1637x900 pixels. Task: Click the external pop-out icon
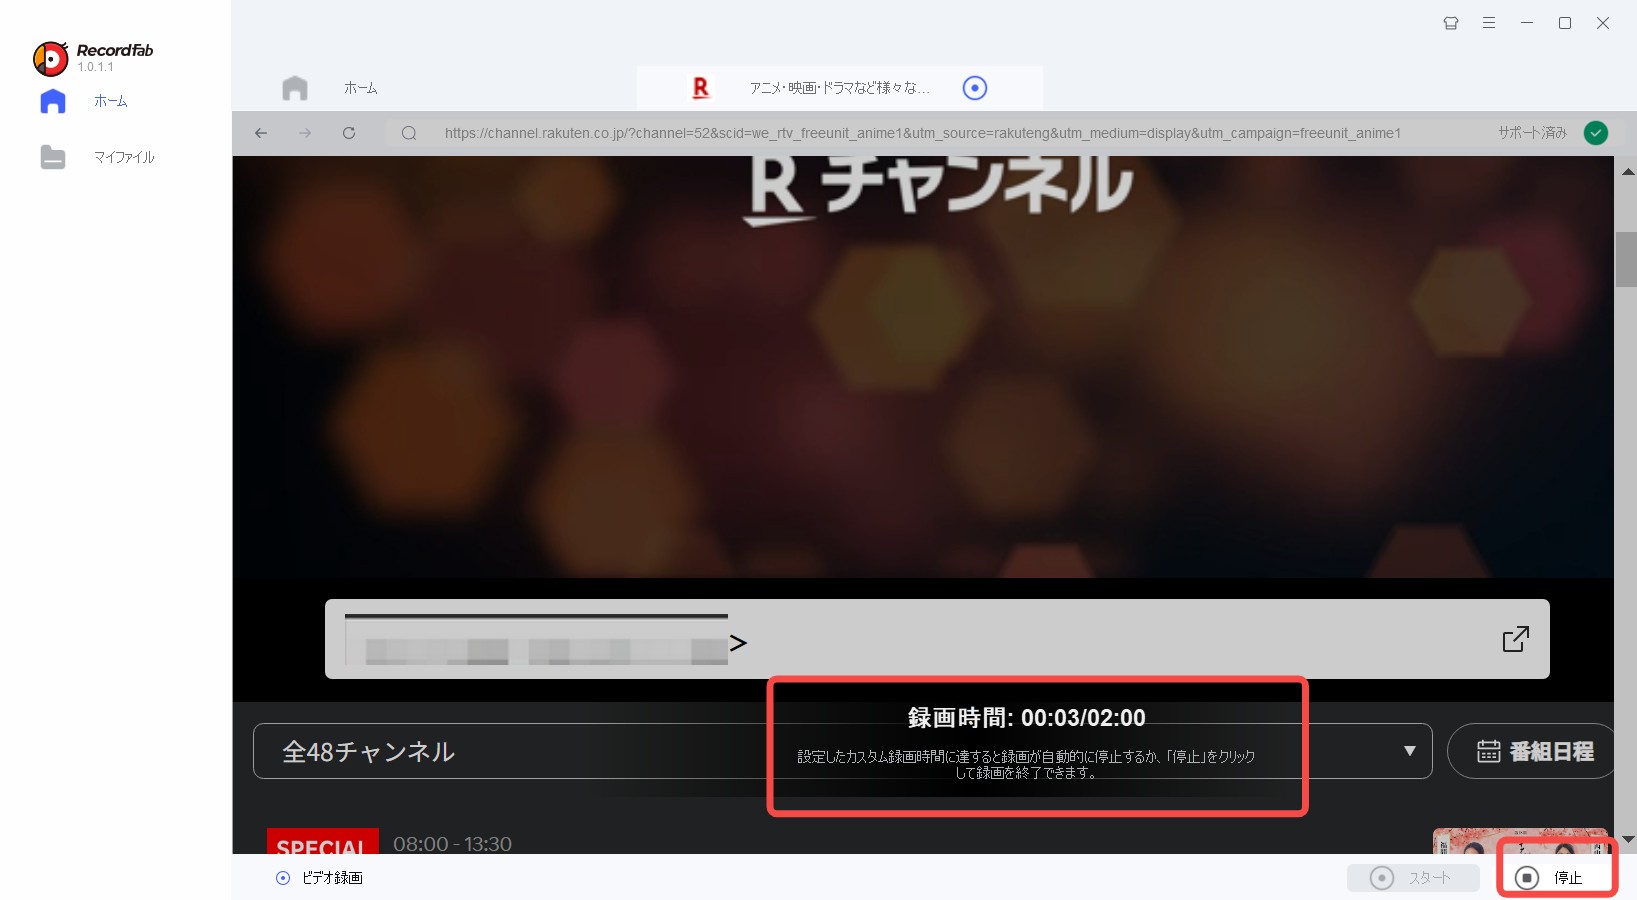[x=1516, y=639]
